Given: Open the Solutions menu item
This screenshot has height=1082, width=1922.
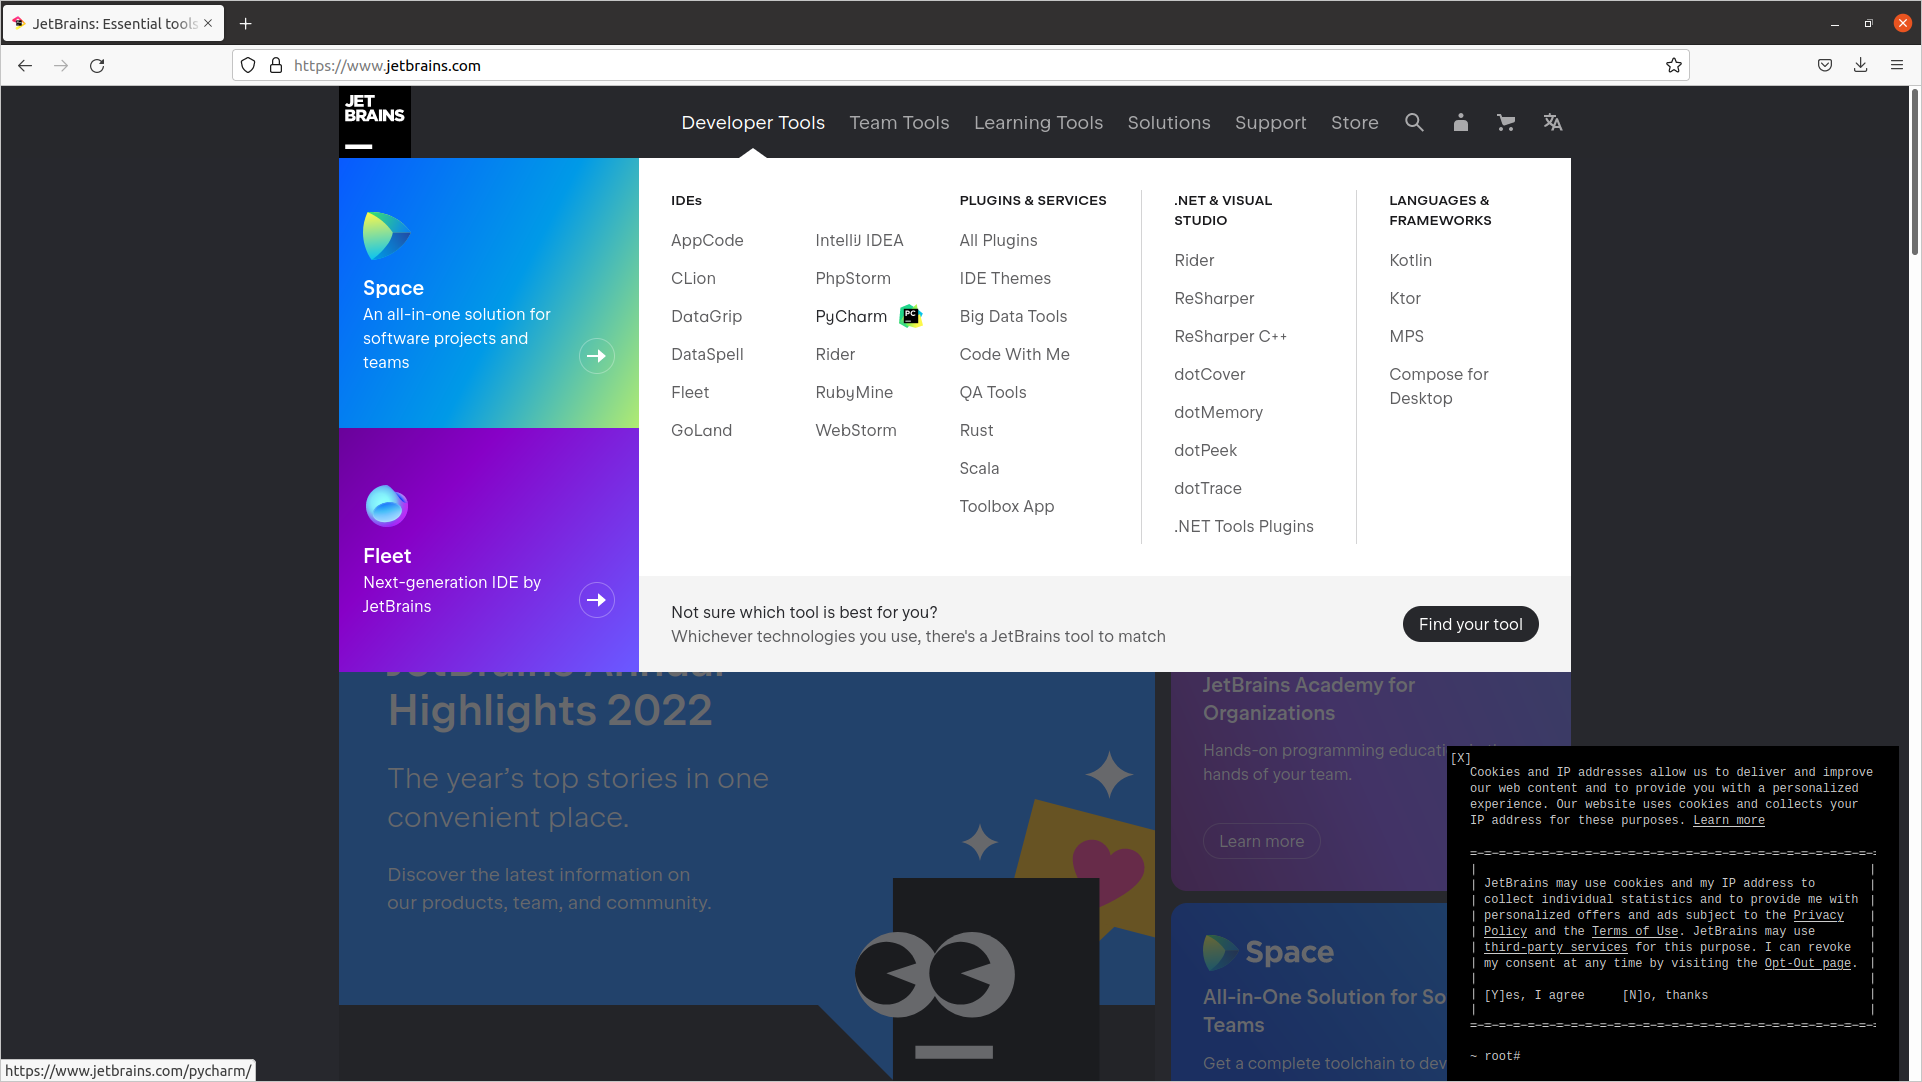Looking at the screenshot, I should click(x=1168, y=121).
